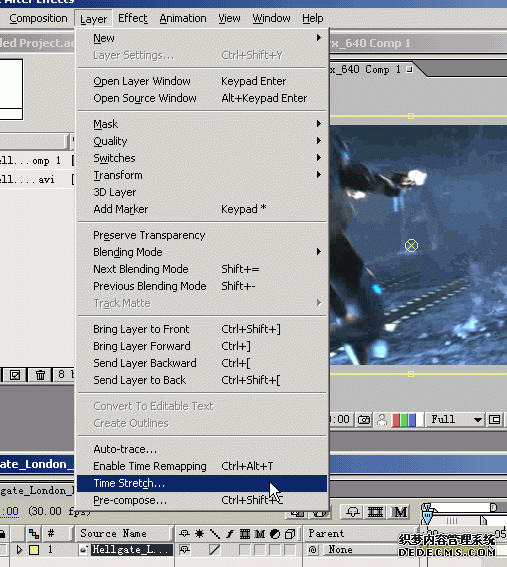Click the layer anchor point in viewer

pos(411,246)
